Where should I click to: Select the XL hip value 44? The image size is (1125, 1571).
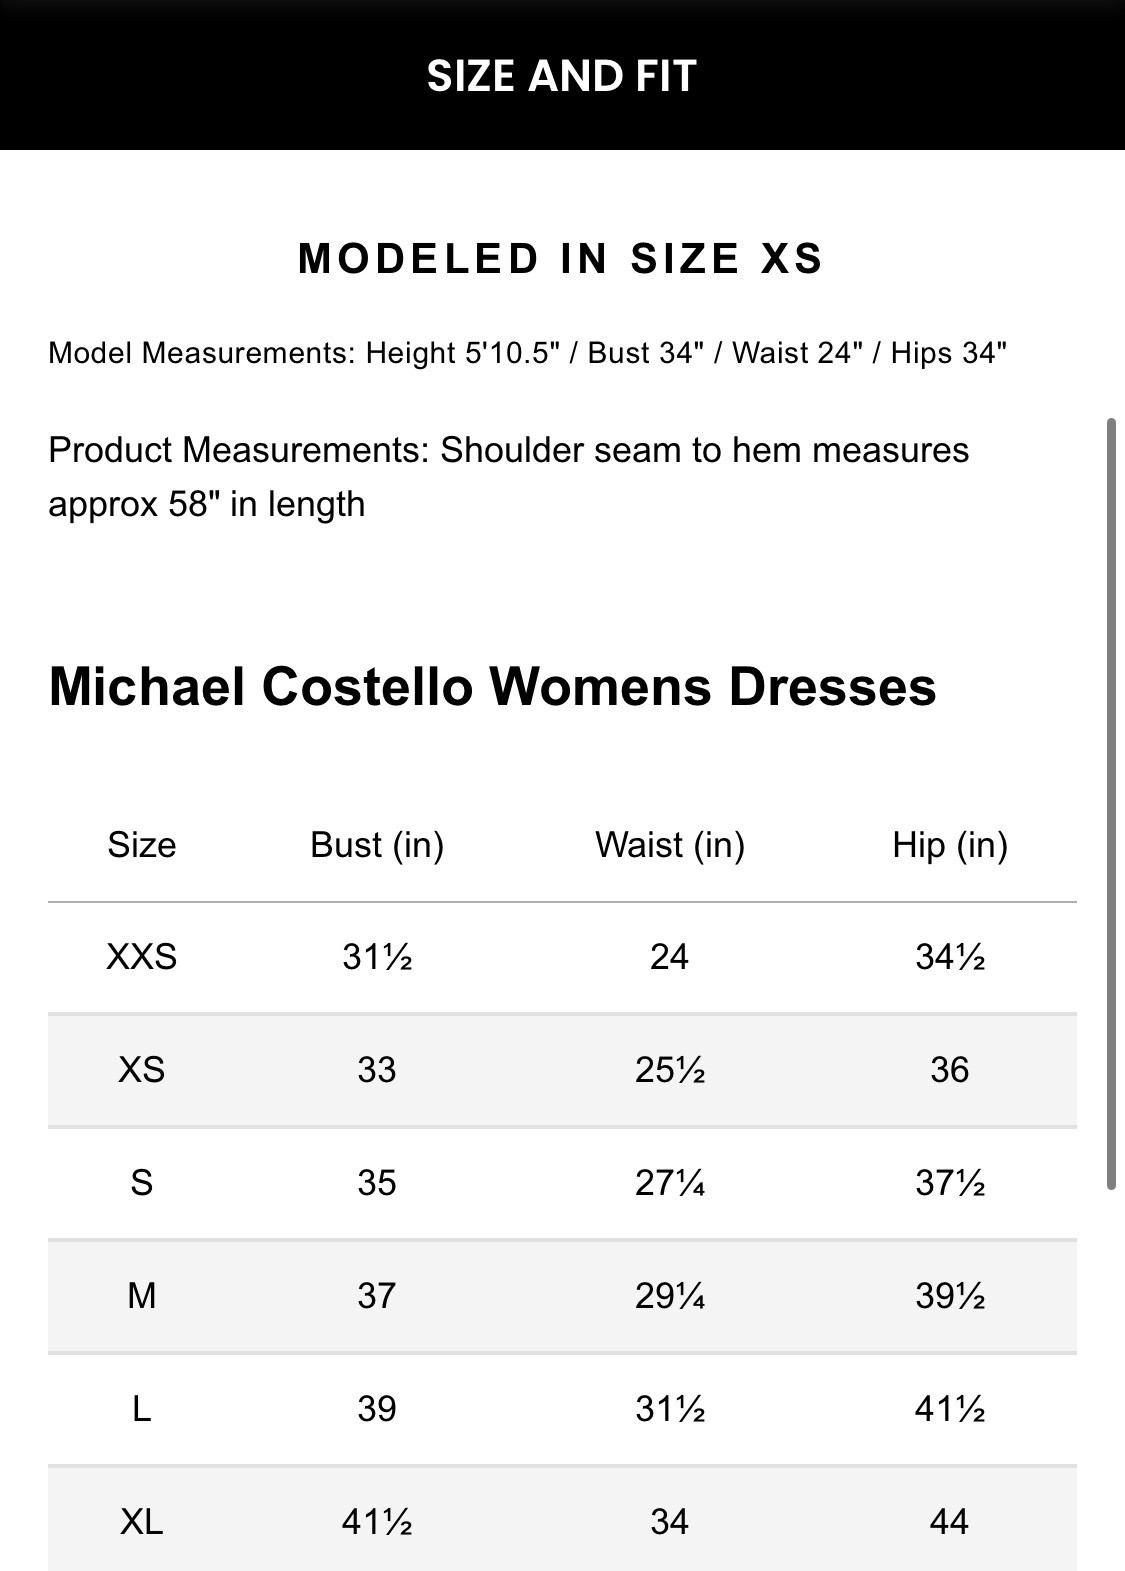tap(950, 1522)
